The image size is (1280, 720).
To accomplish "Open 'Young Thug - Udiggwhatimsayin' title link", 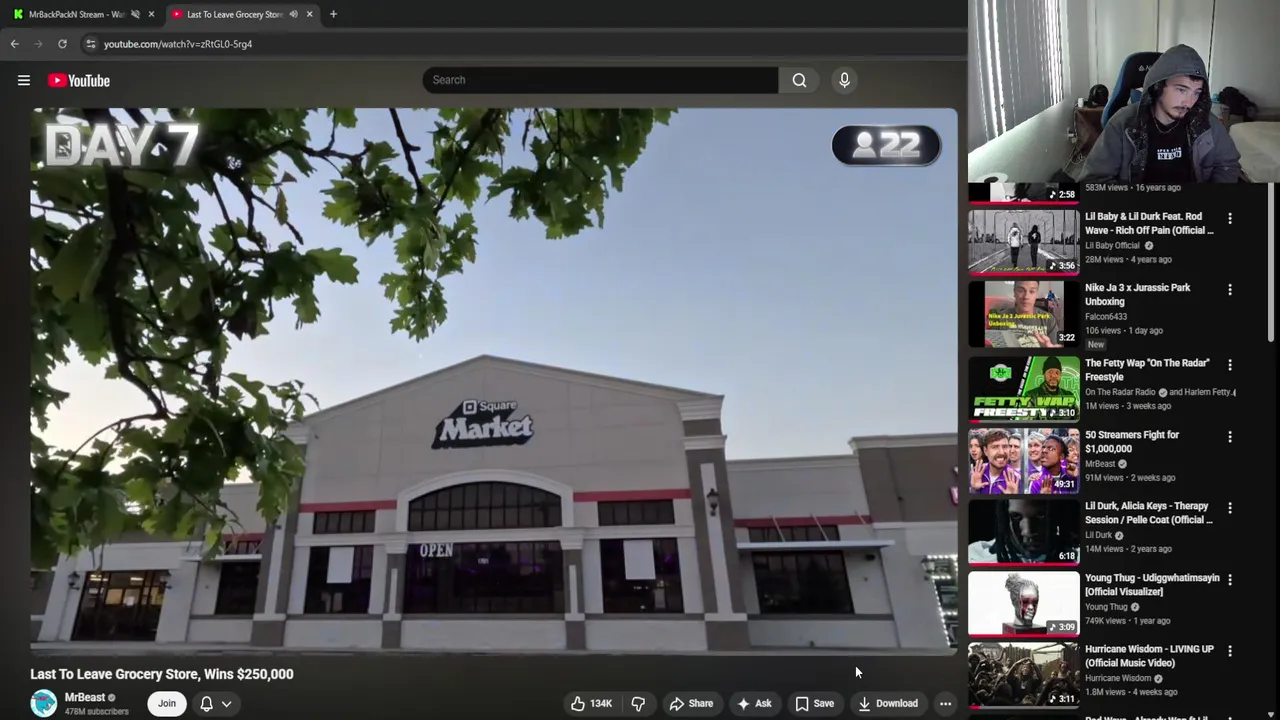I will pos(1152,585).
